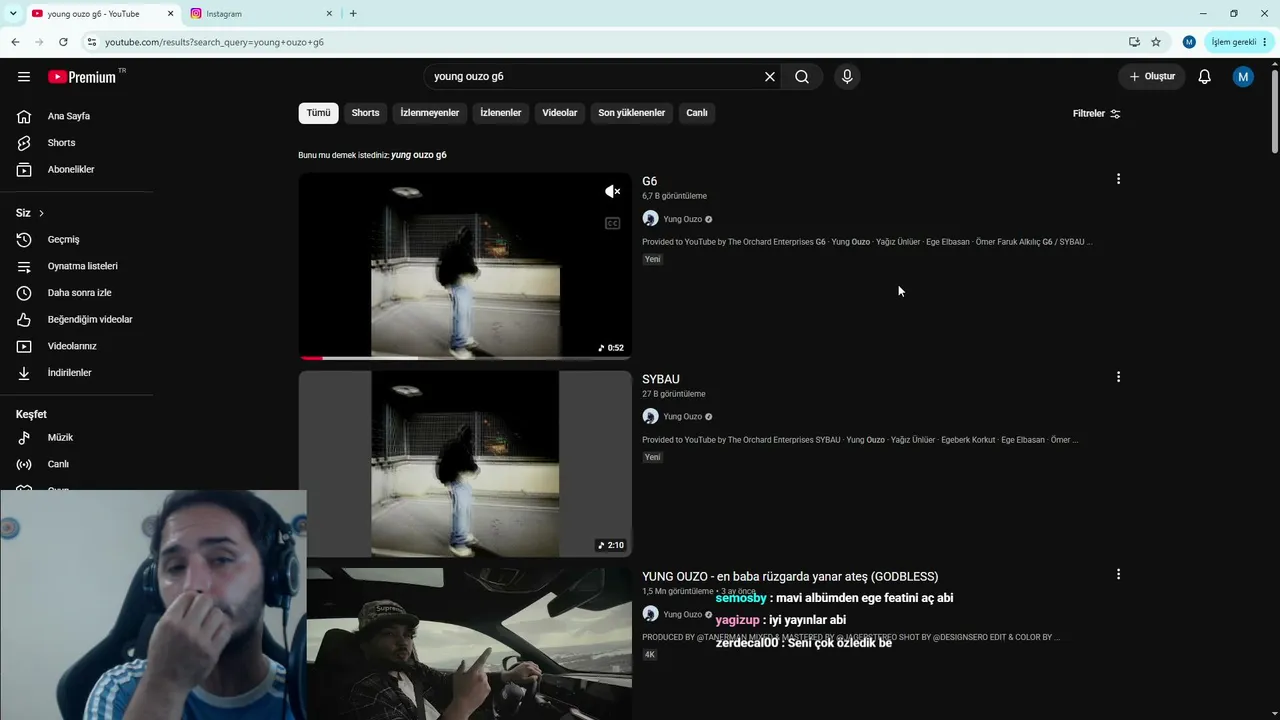Open the notifications bell

tap(1205, 77)
